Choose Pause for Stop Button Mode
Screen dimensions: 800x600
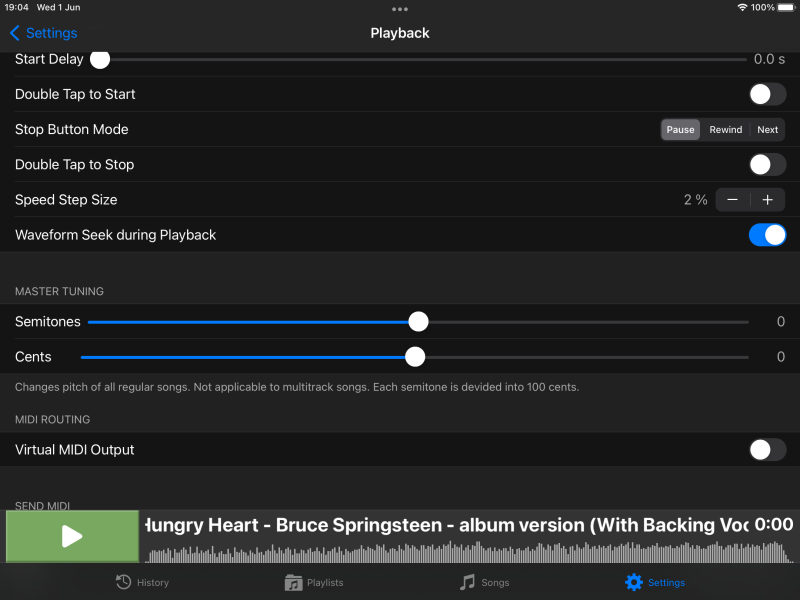click(680, 130)
